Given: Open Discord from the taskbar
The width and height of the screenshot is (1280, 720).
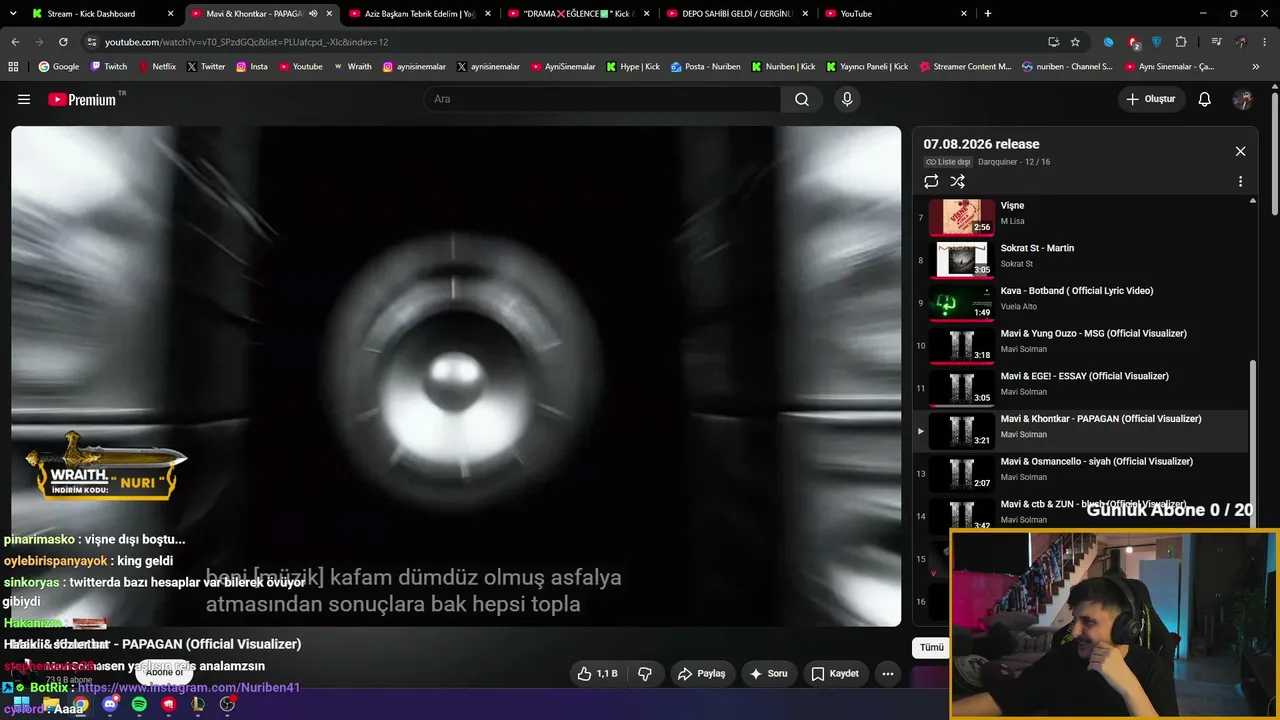Looking at the screenshot, I should pyautogui.click(x=110, y=704).
